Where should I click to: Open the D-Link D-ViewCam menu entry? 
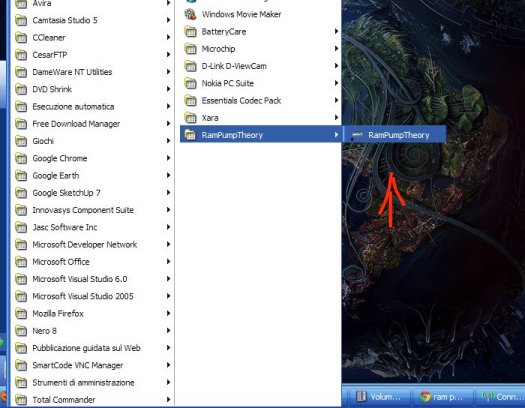pyautogui.click(x=261, y=66)
